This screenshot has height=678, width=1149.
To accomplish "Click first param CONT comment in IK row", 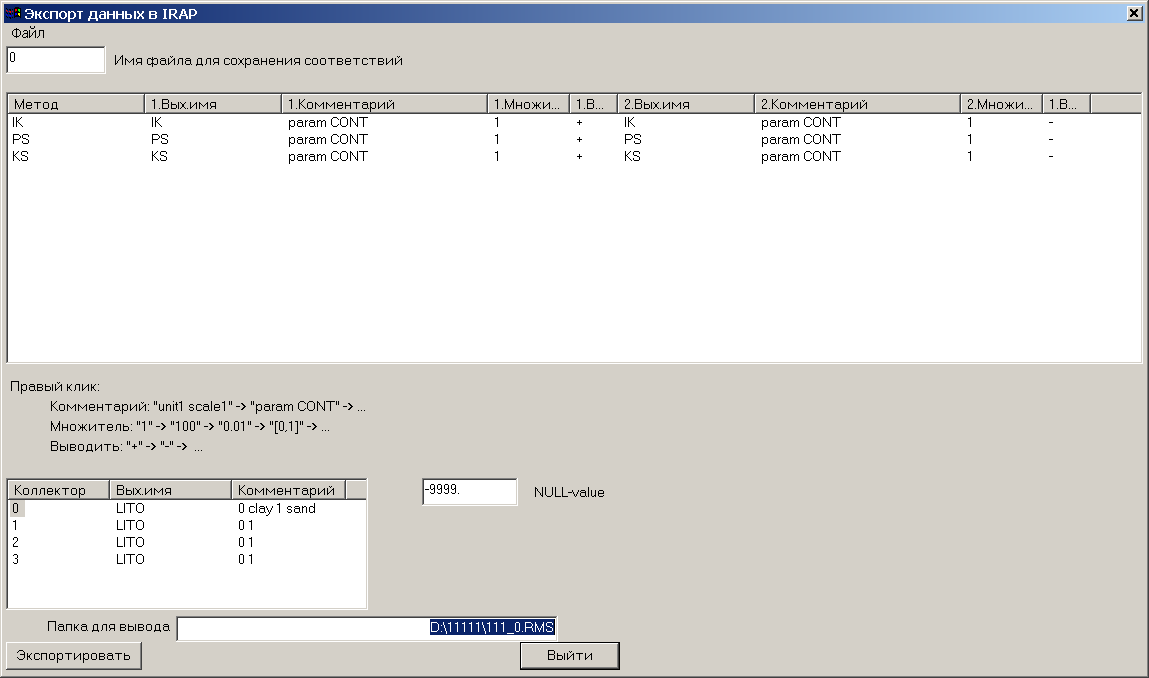I will coord(328,122).
